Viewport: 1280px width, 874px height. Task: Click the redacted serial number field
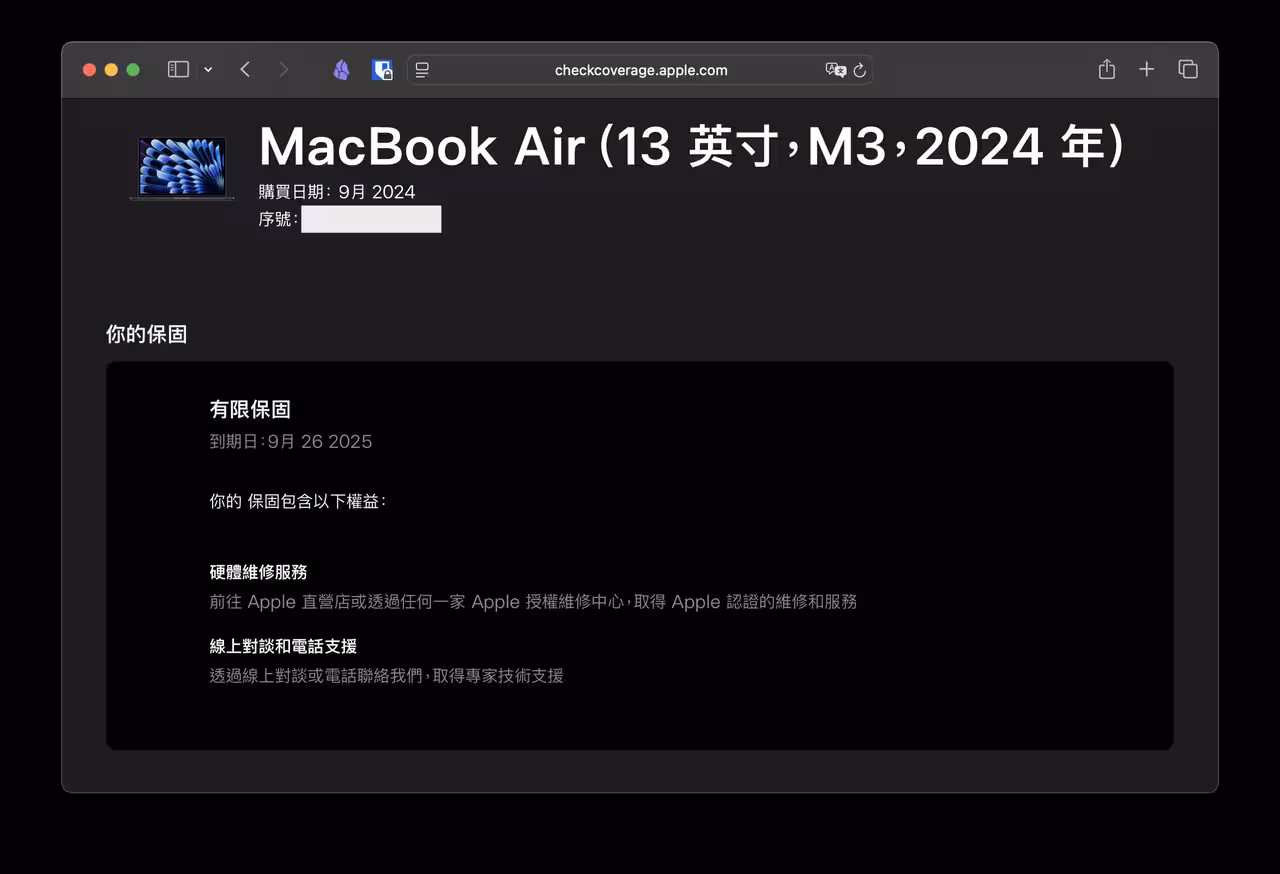(371, 219)
